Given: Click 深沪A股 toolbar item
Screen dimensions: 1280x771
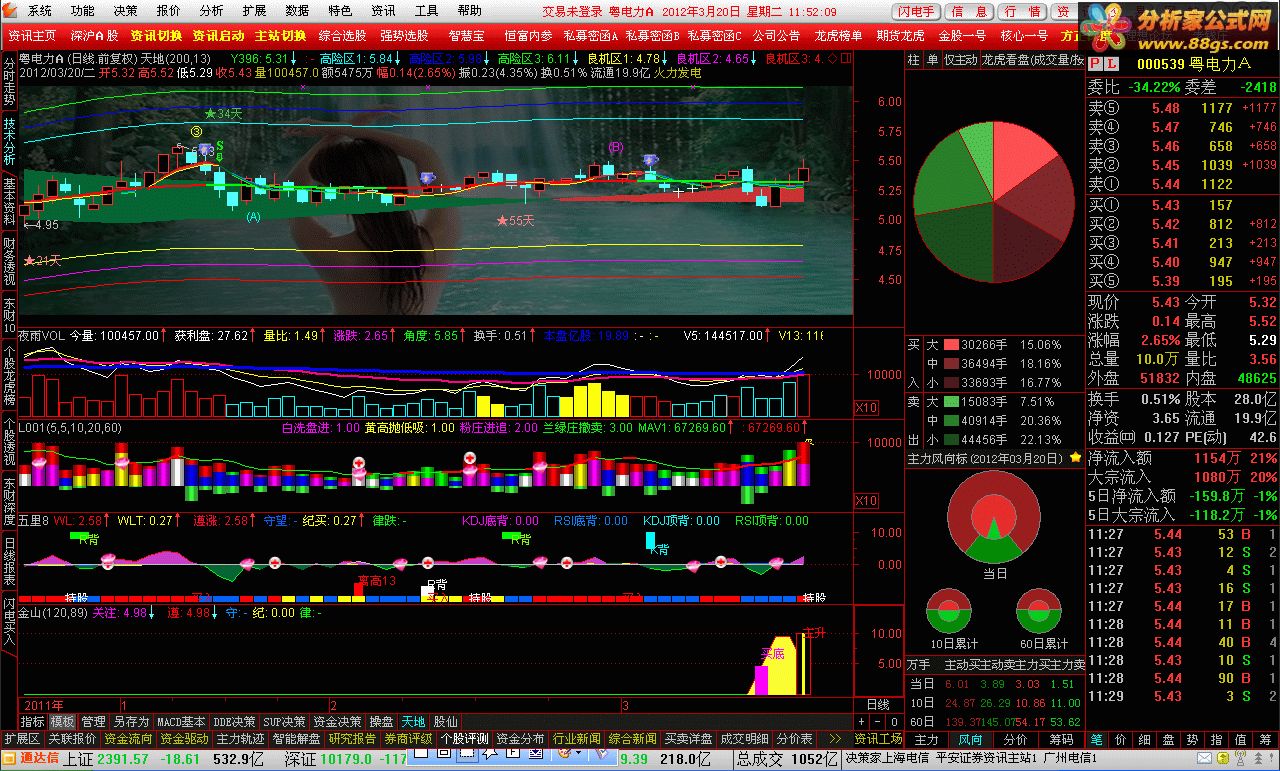Looking at the screenshot, I should (x=94, y=35).
